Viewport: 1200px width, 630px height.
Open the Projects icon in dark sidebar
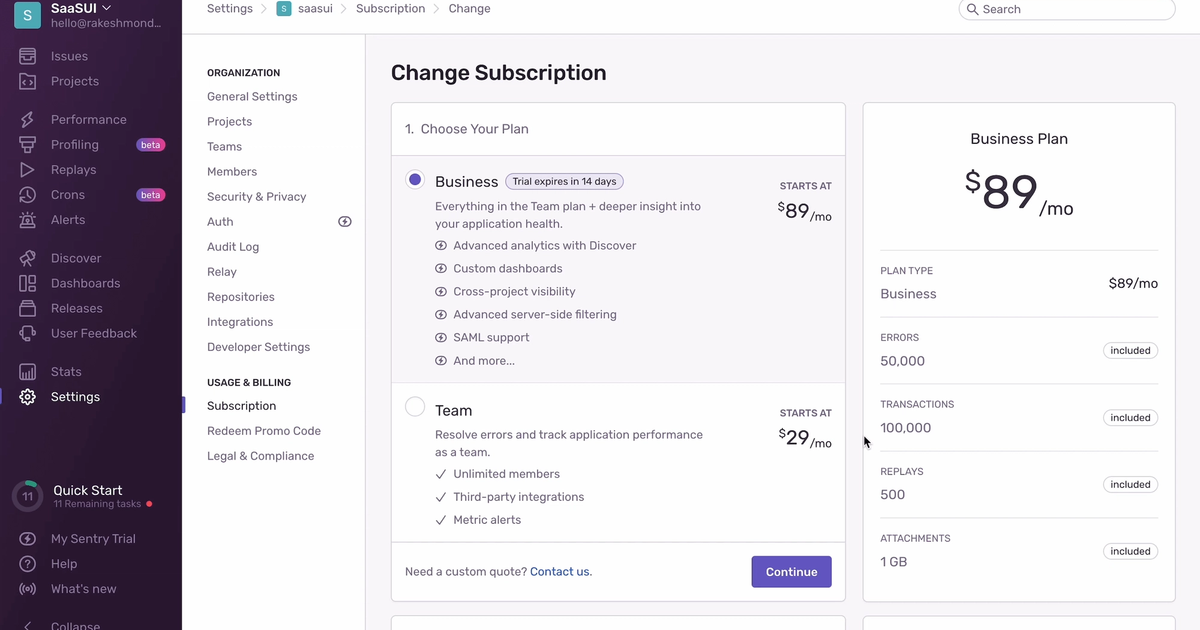coord(28,81)
